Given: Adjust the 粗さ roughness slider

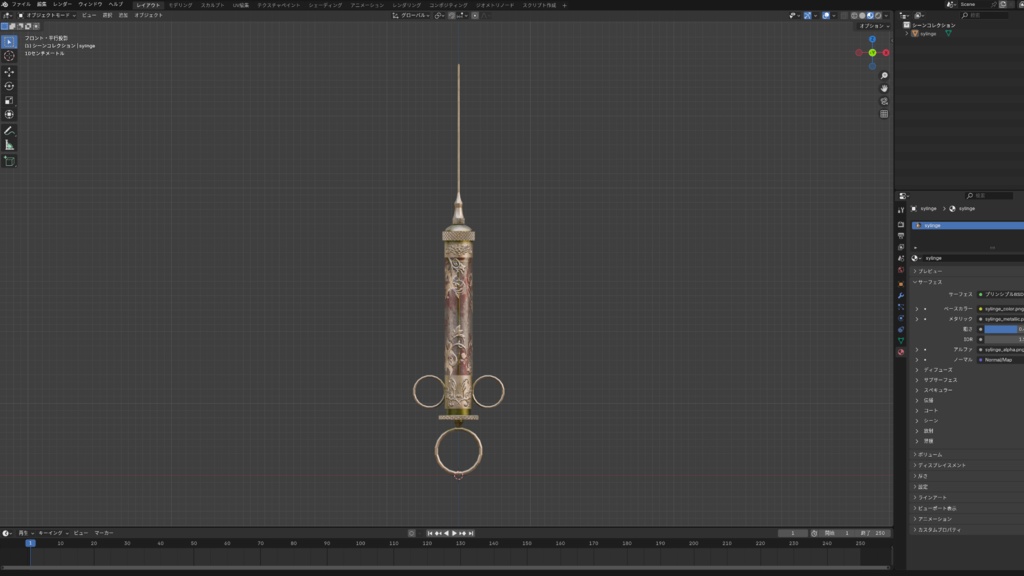Looking at the screenshot, I should [1002, 328].
